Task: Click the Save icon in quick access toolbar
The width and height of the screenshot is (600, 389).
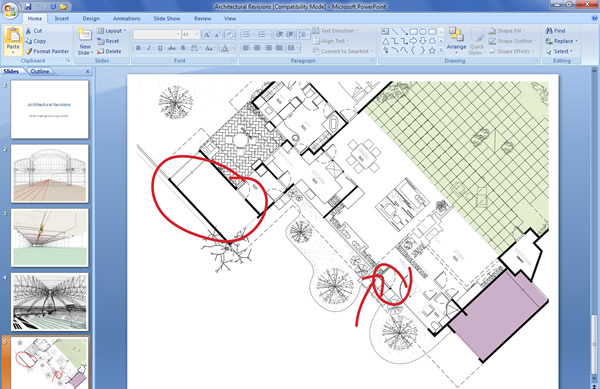Action: click(28, 7)
